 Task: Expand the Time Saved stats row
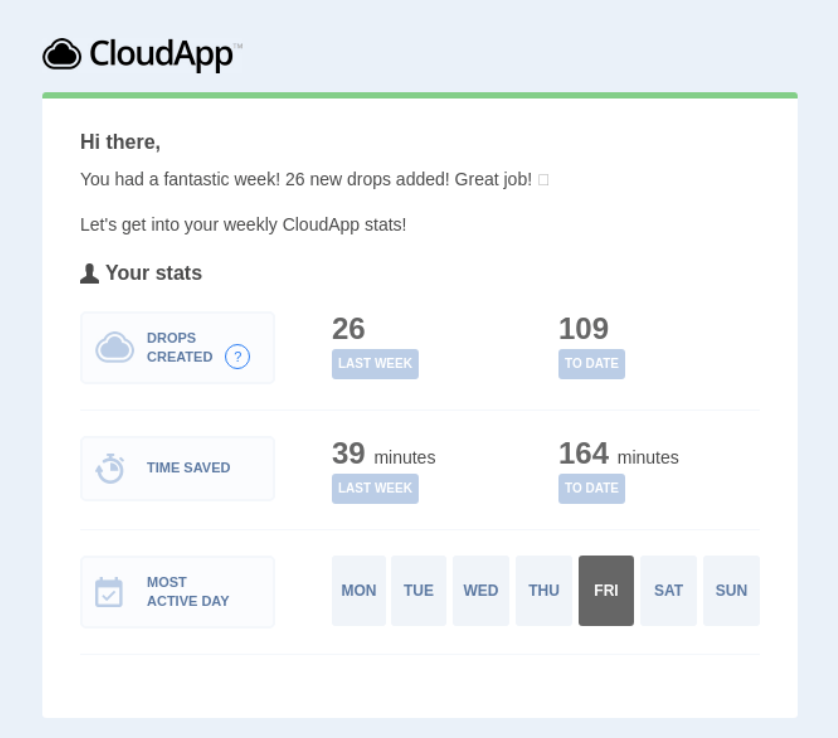[177, 467]
